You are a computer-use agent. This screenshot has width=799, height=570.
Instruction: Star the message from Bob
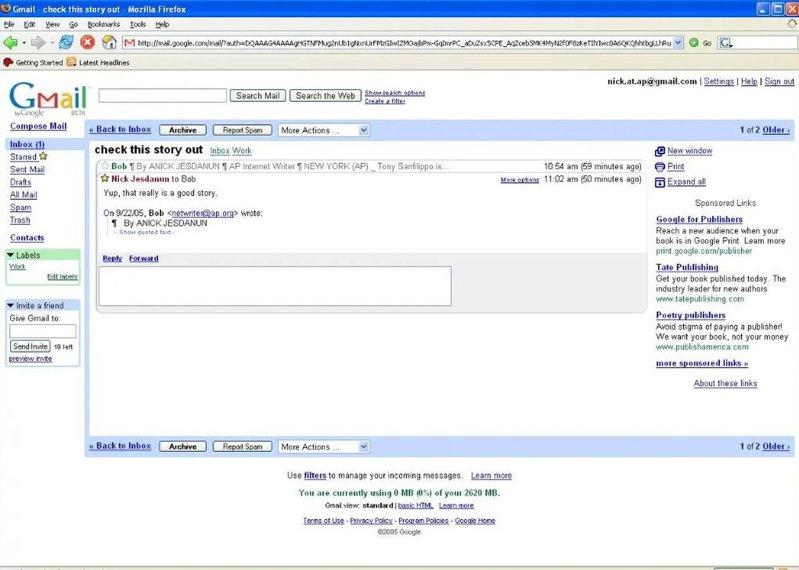104,166
